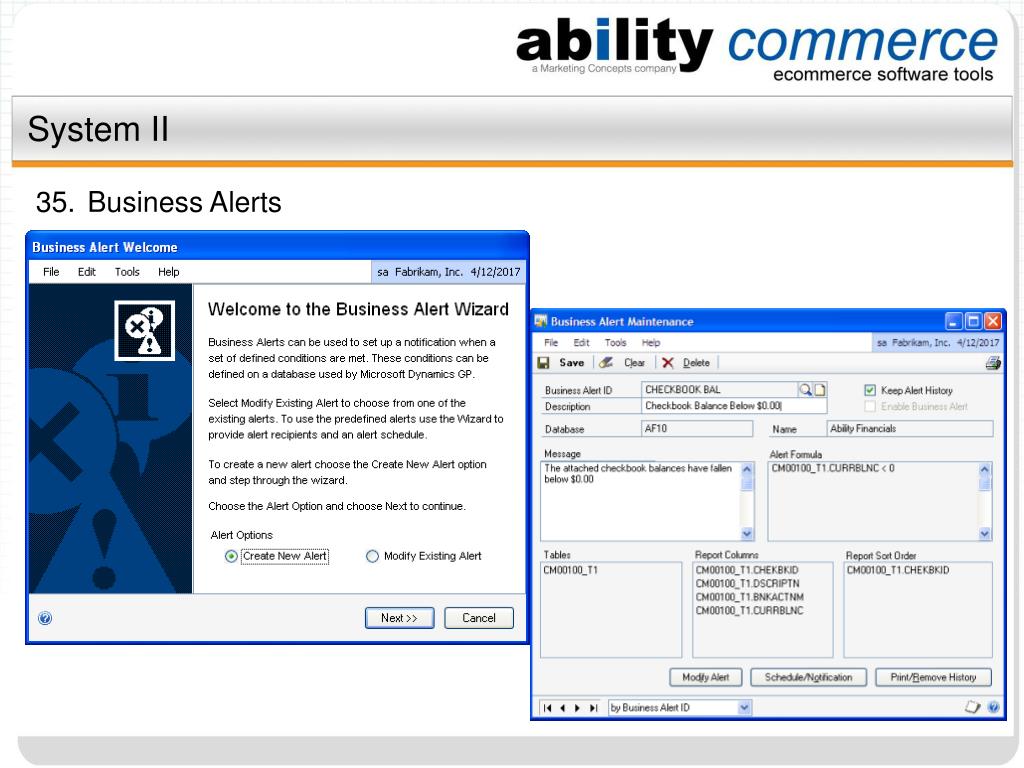Open Help menu in Business Alert Welcome

click(168, 272)
